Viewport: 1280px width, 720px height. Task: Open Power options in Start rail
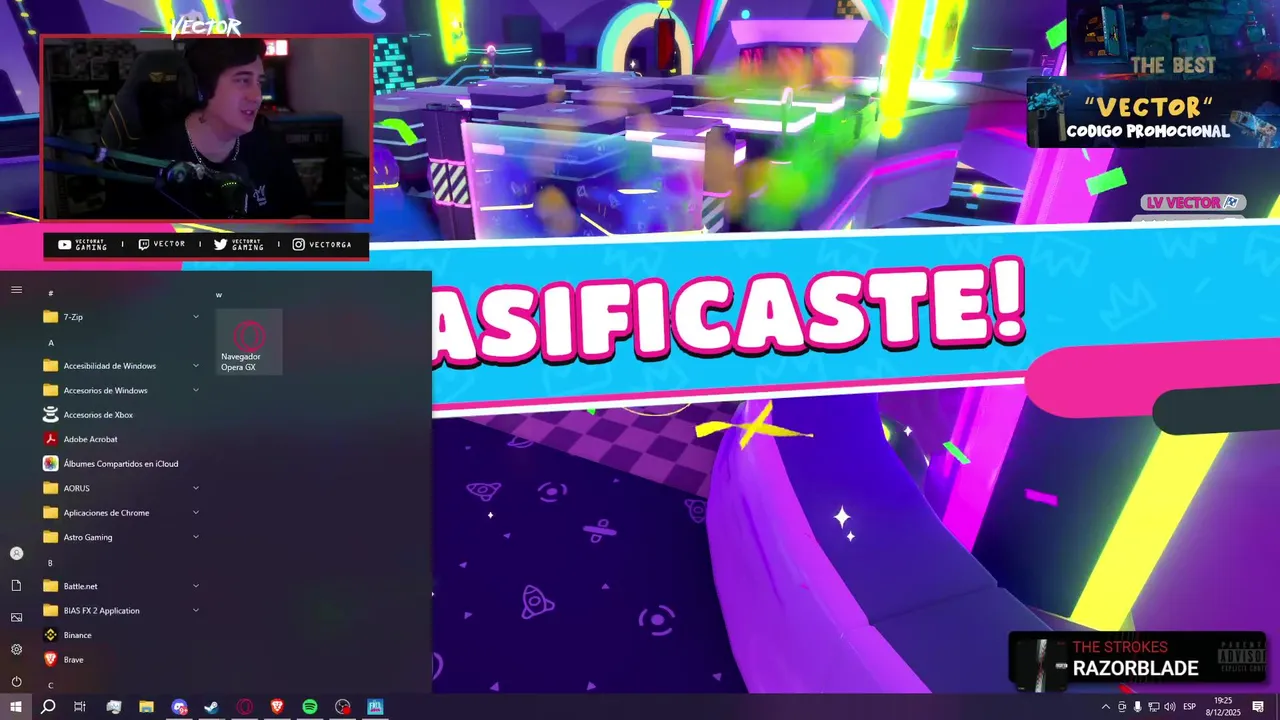click(x=16, y=681)
